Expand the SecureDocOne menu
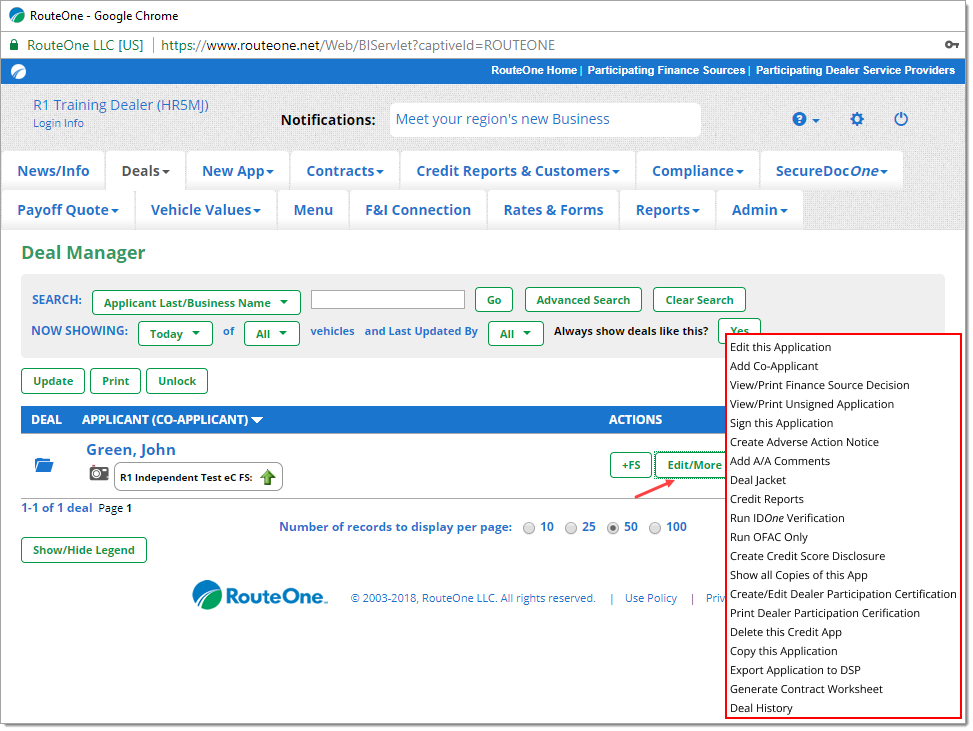This screenshot has height=731, width=973. click(x=832, y=171)
